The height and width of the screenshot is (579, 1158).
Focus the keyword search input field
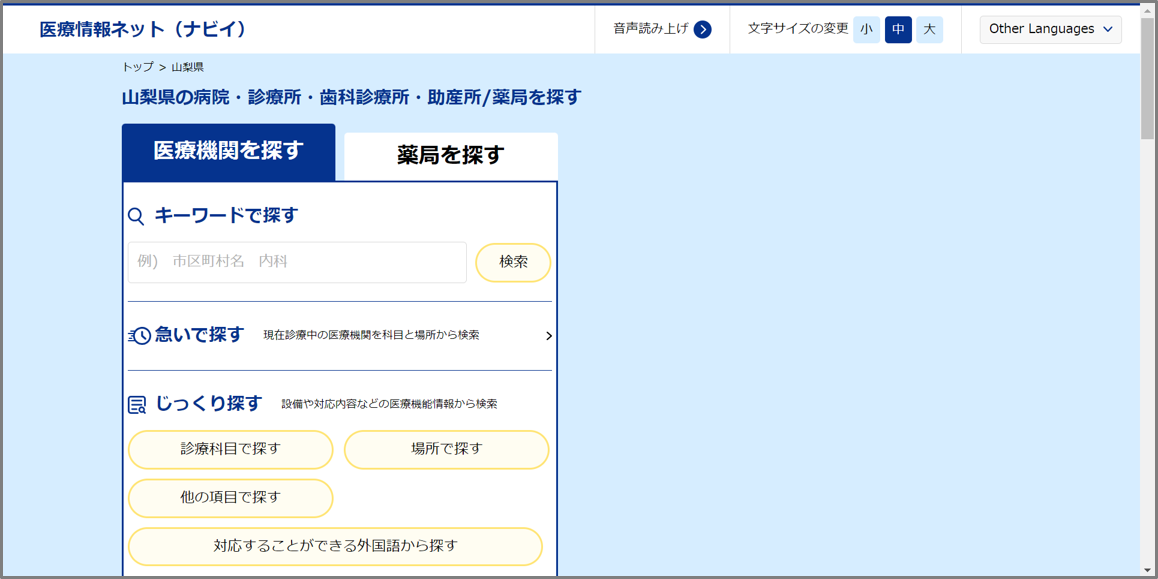[x=297, y=262]
